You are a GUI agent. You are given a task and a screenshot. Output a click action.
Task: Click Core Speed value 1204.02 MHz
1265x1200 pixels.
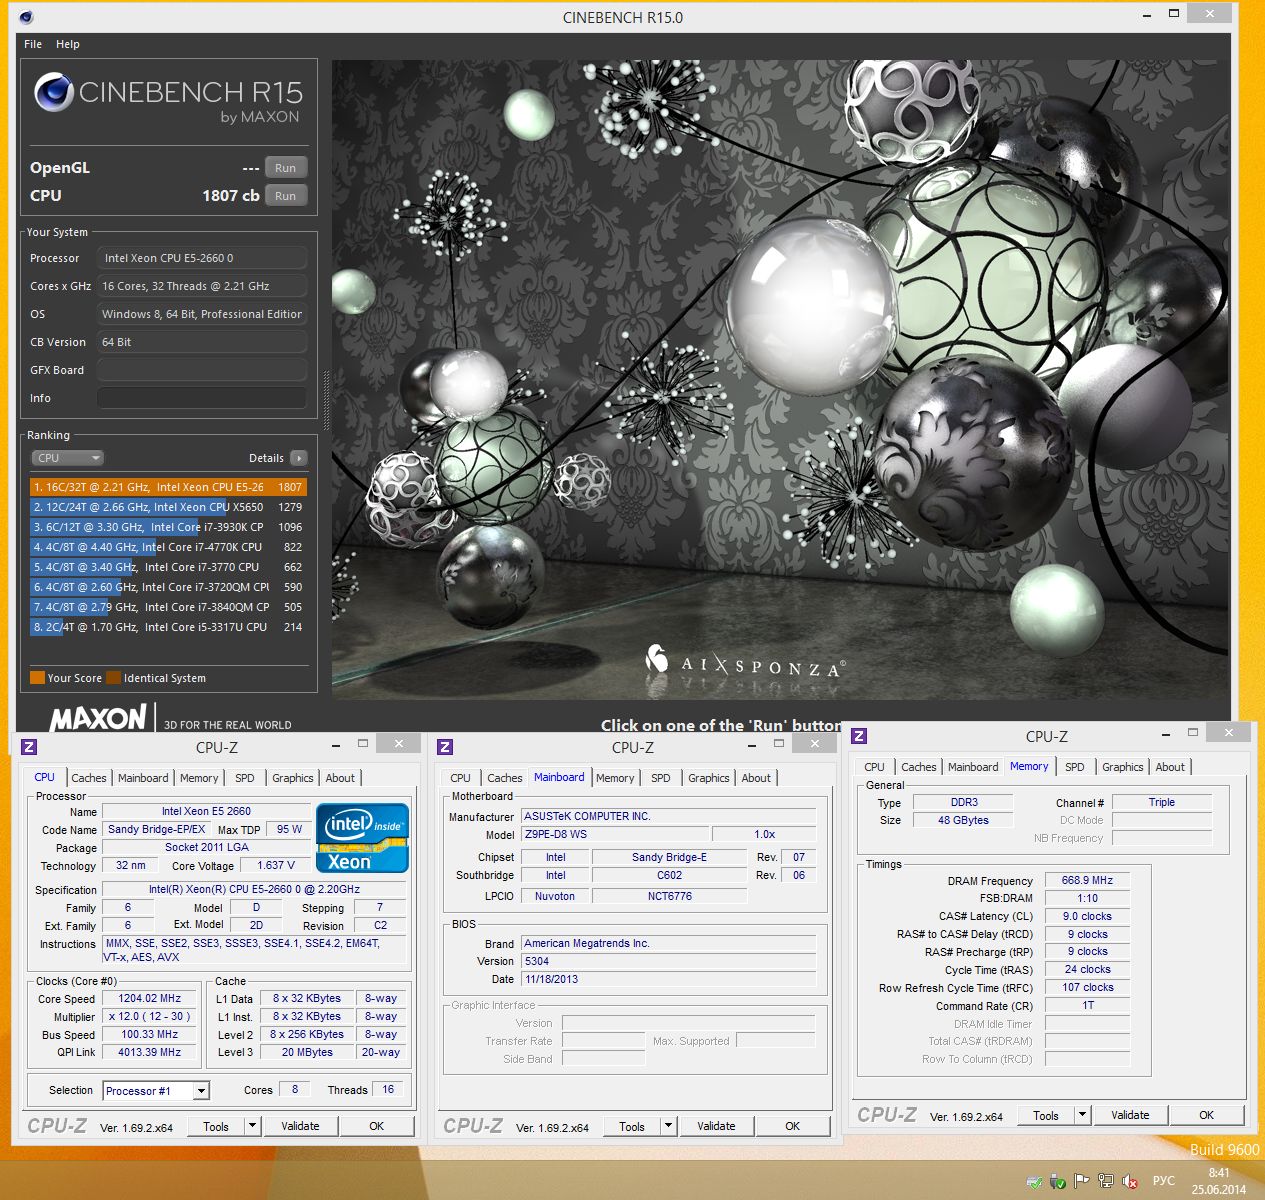[150, 998]
